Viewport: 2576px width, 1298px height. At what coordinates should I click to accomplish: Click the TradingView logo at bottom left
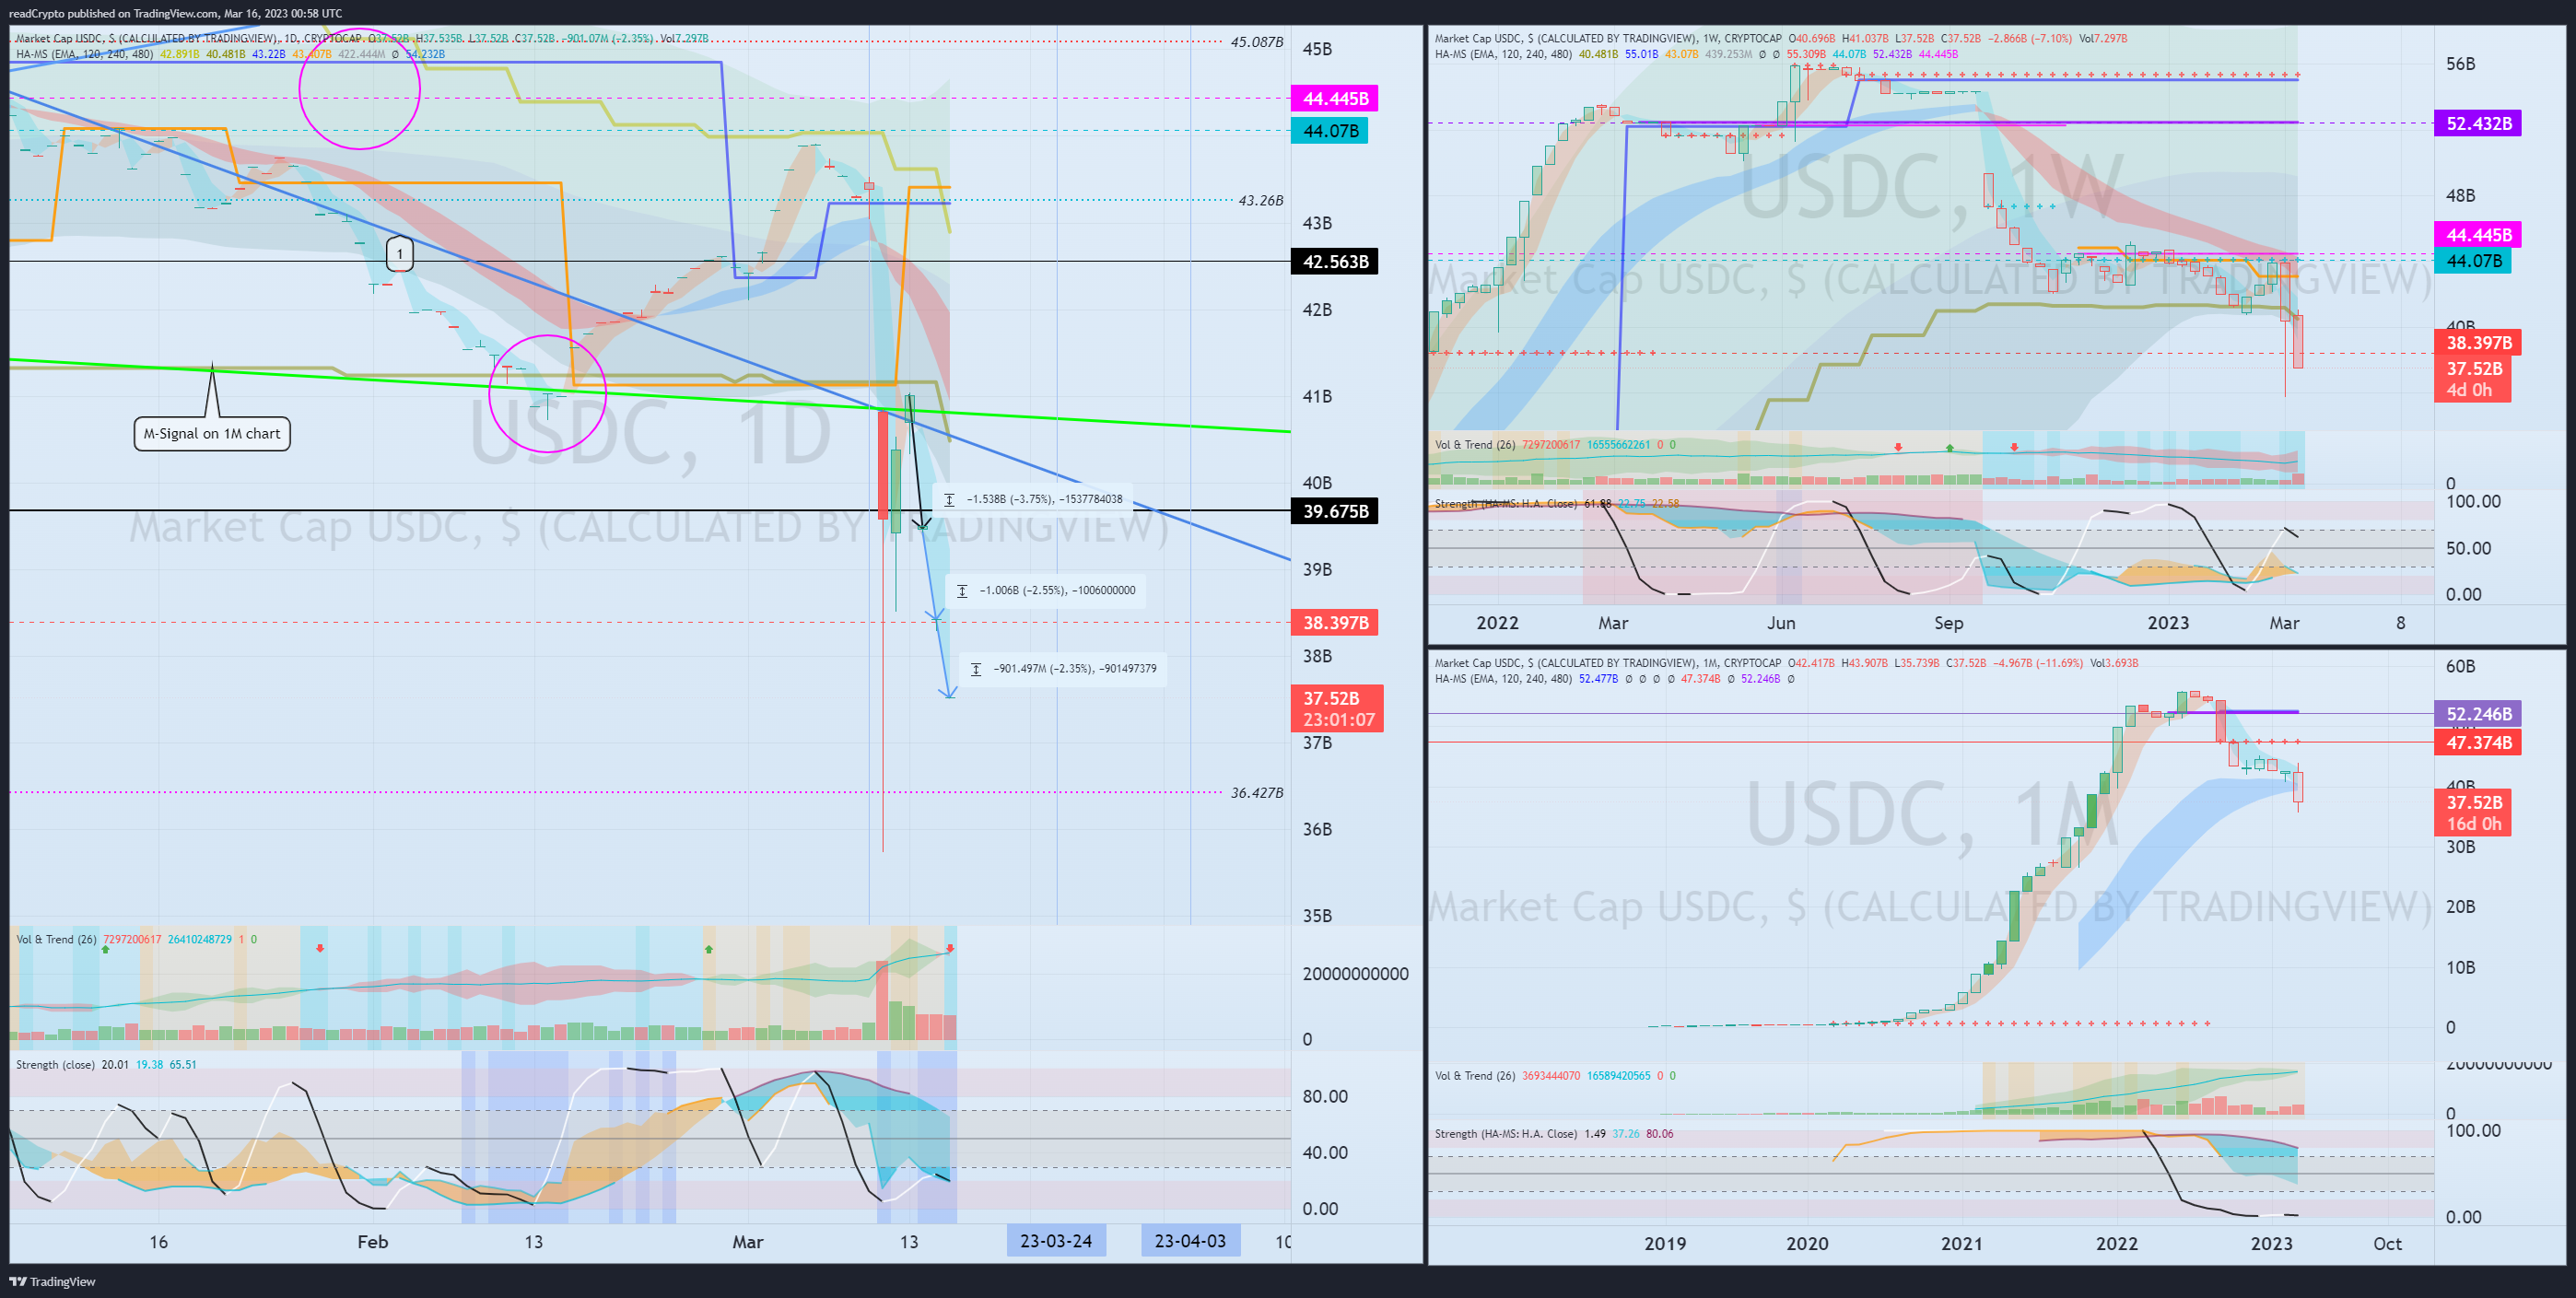coord(52,1281)
